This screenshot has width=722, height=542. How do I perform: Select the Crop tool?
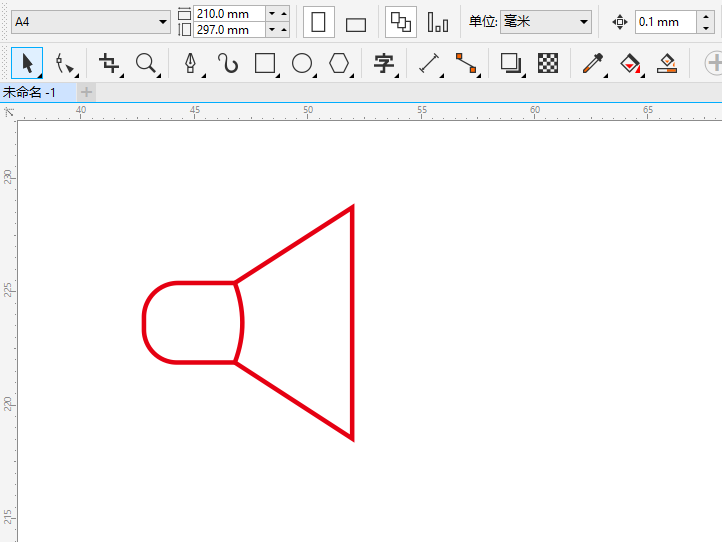tap(110, 64)
